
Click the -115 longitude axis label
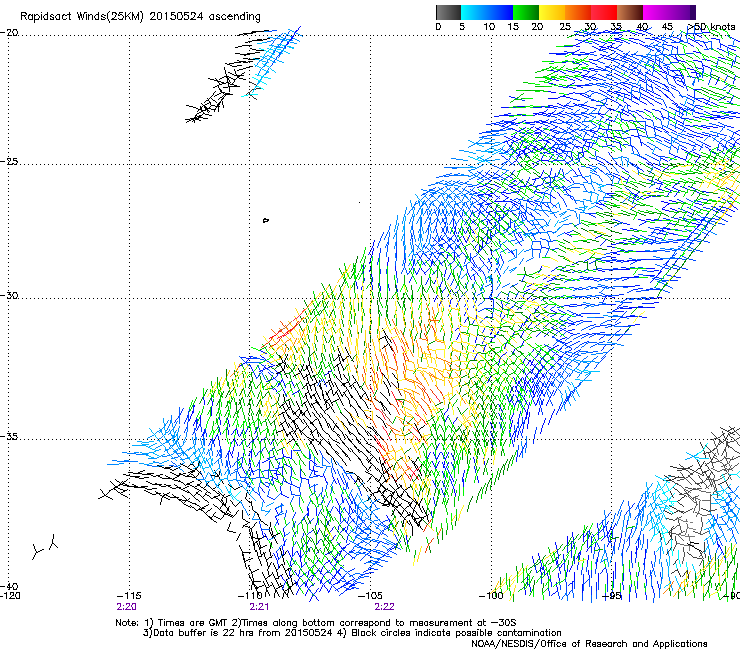pos(129,596)
